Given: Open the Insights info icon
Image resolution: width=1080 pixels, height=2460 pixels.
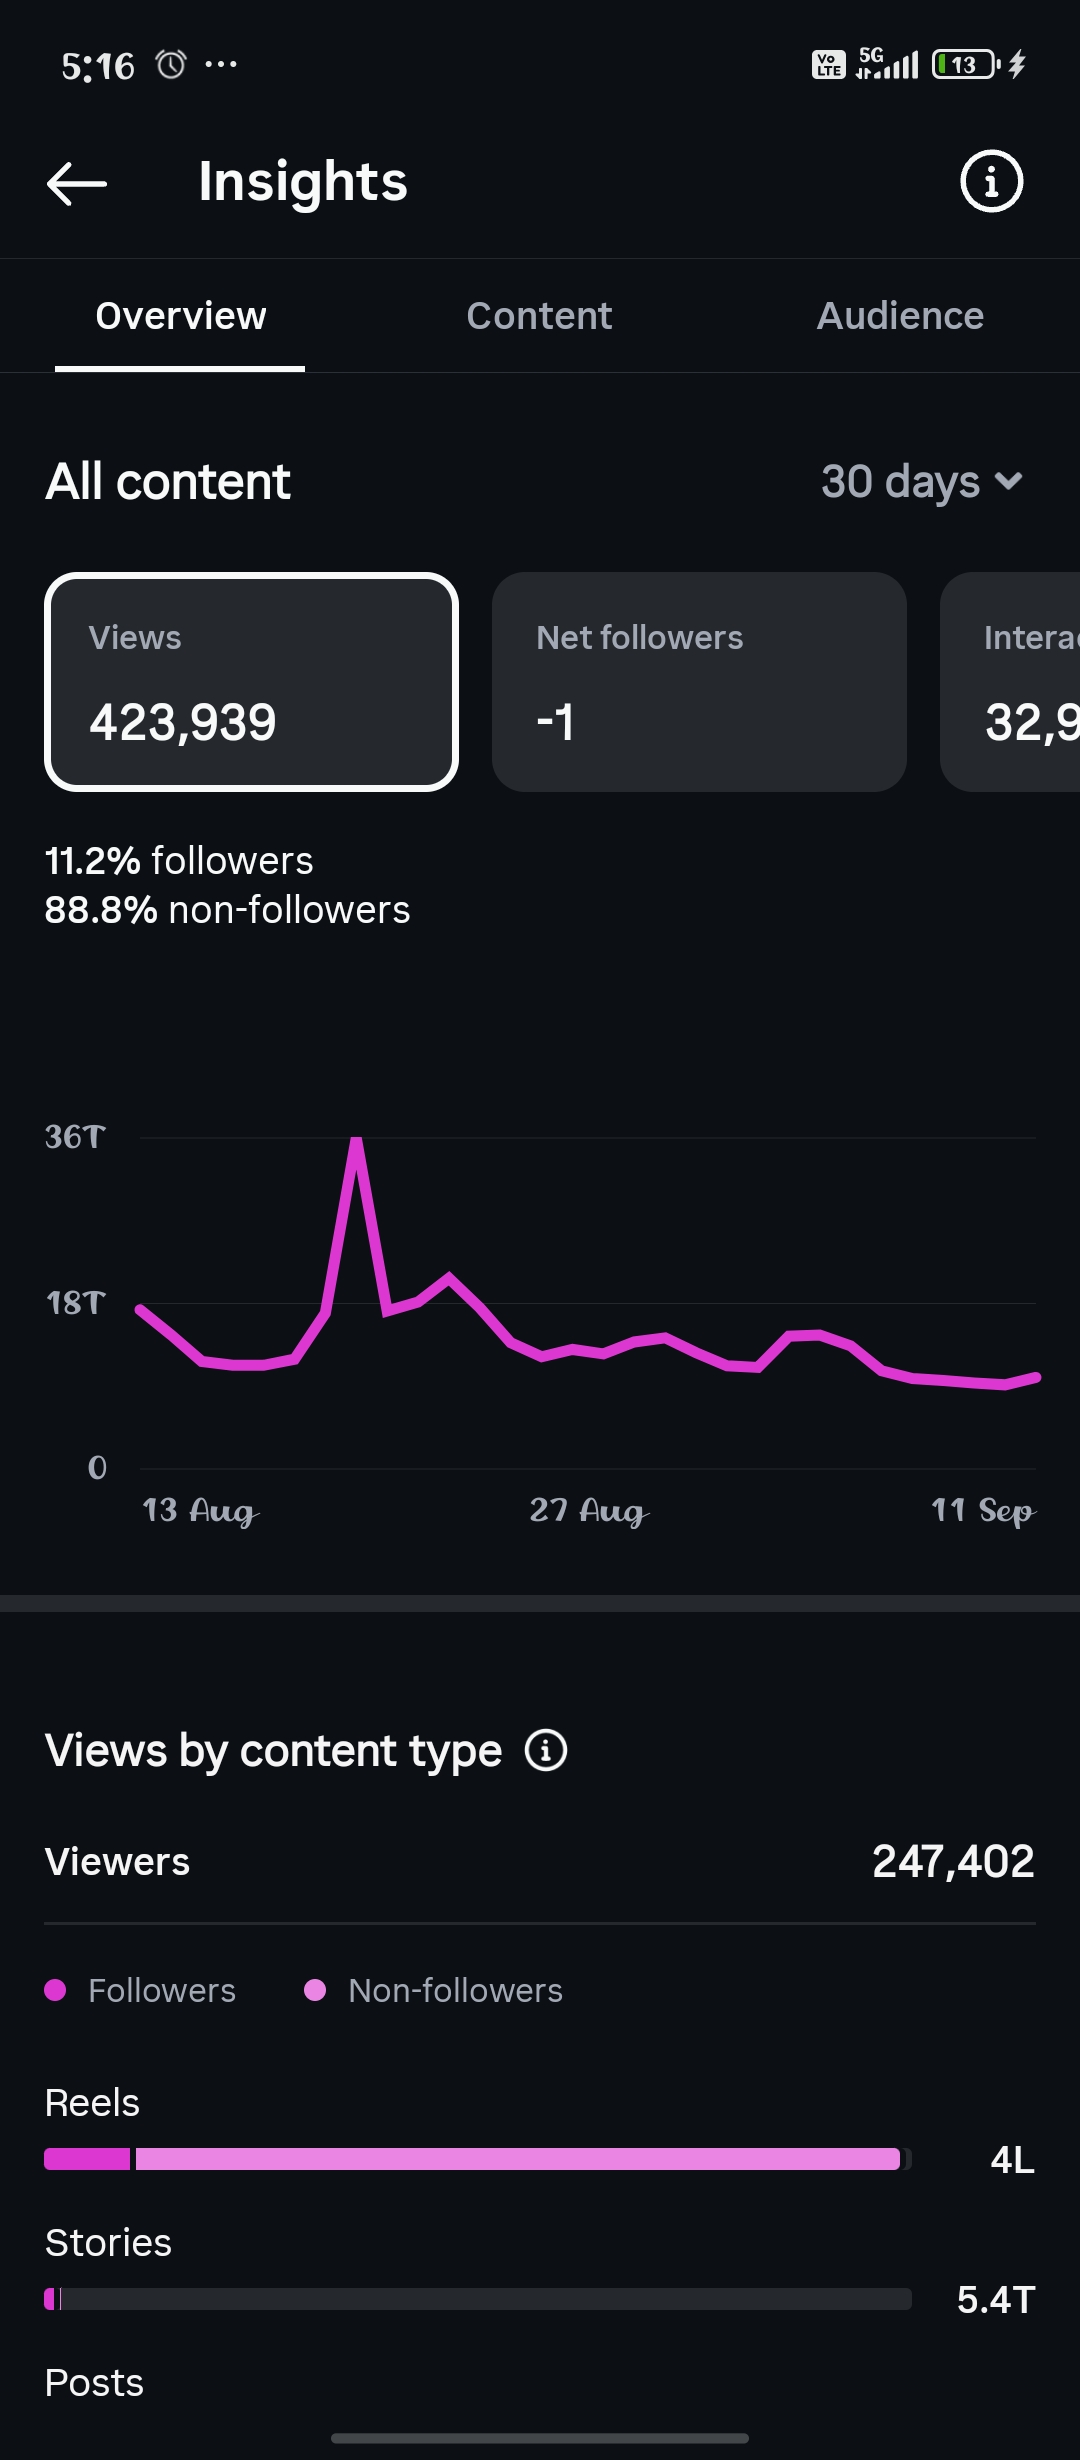Looking at the screenshot, I should [991, 182].
